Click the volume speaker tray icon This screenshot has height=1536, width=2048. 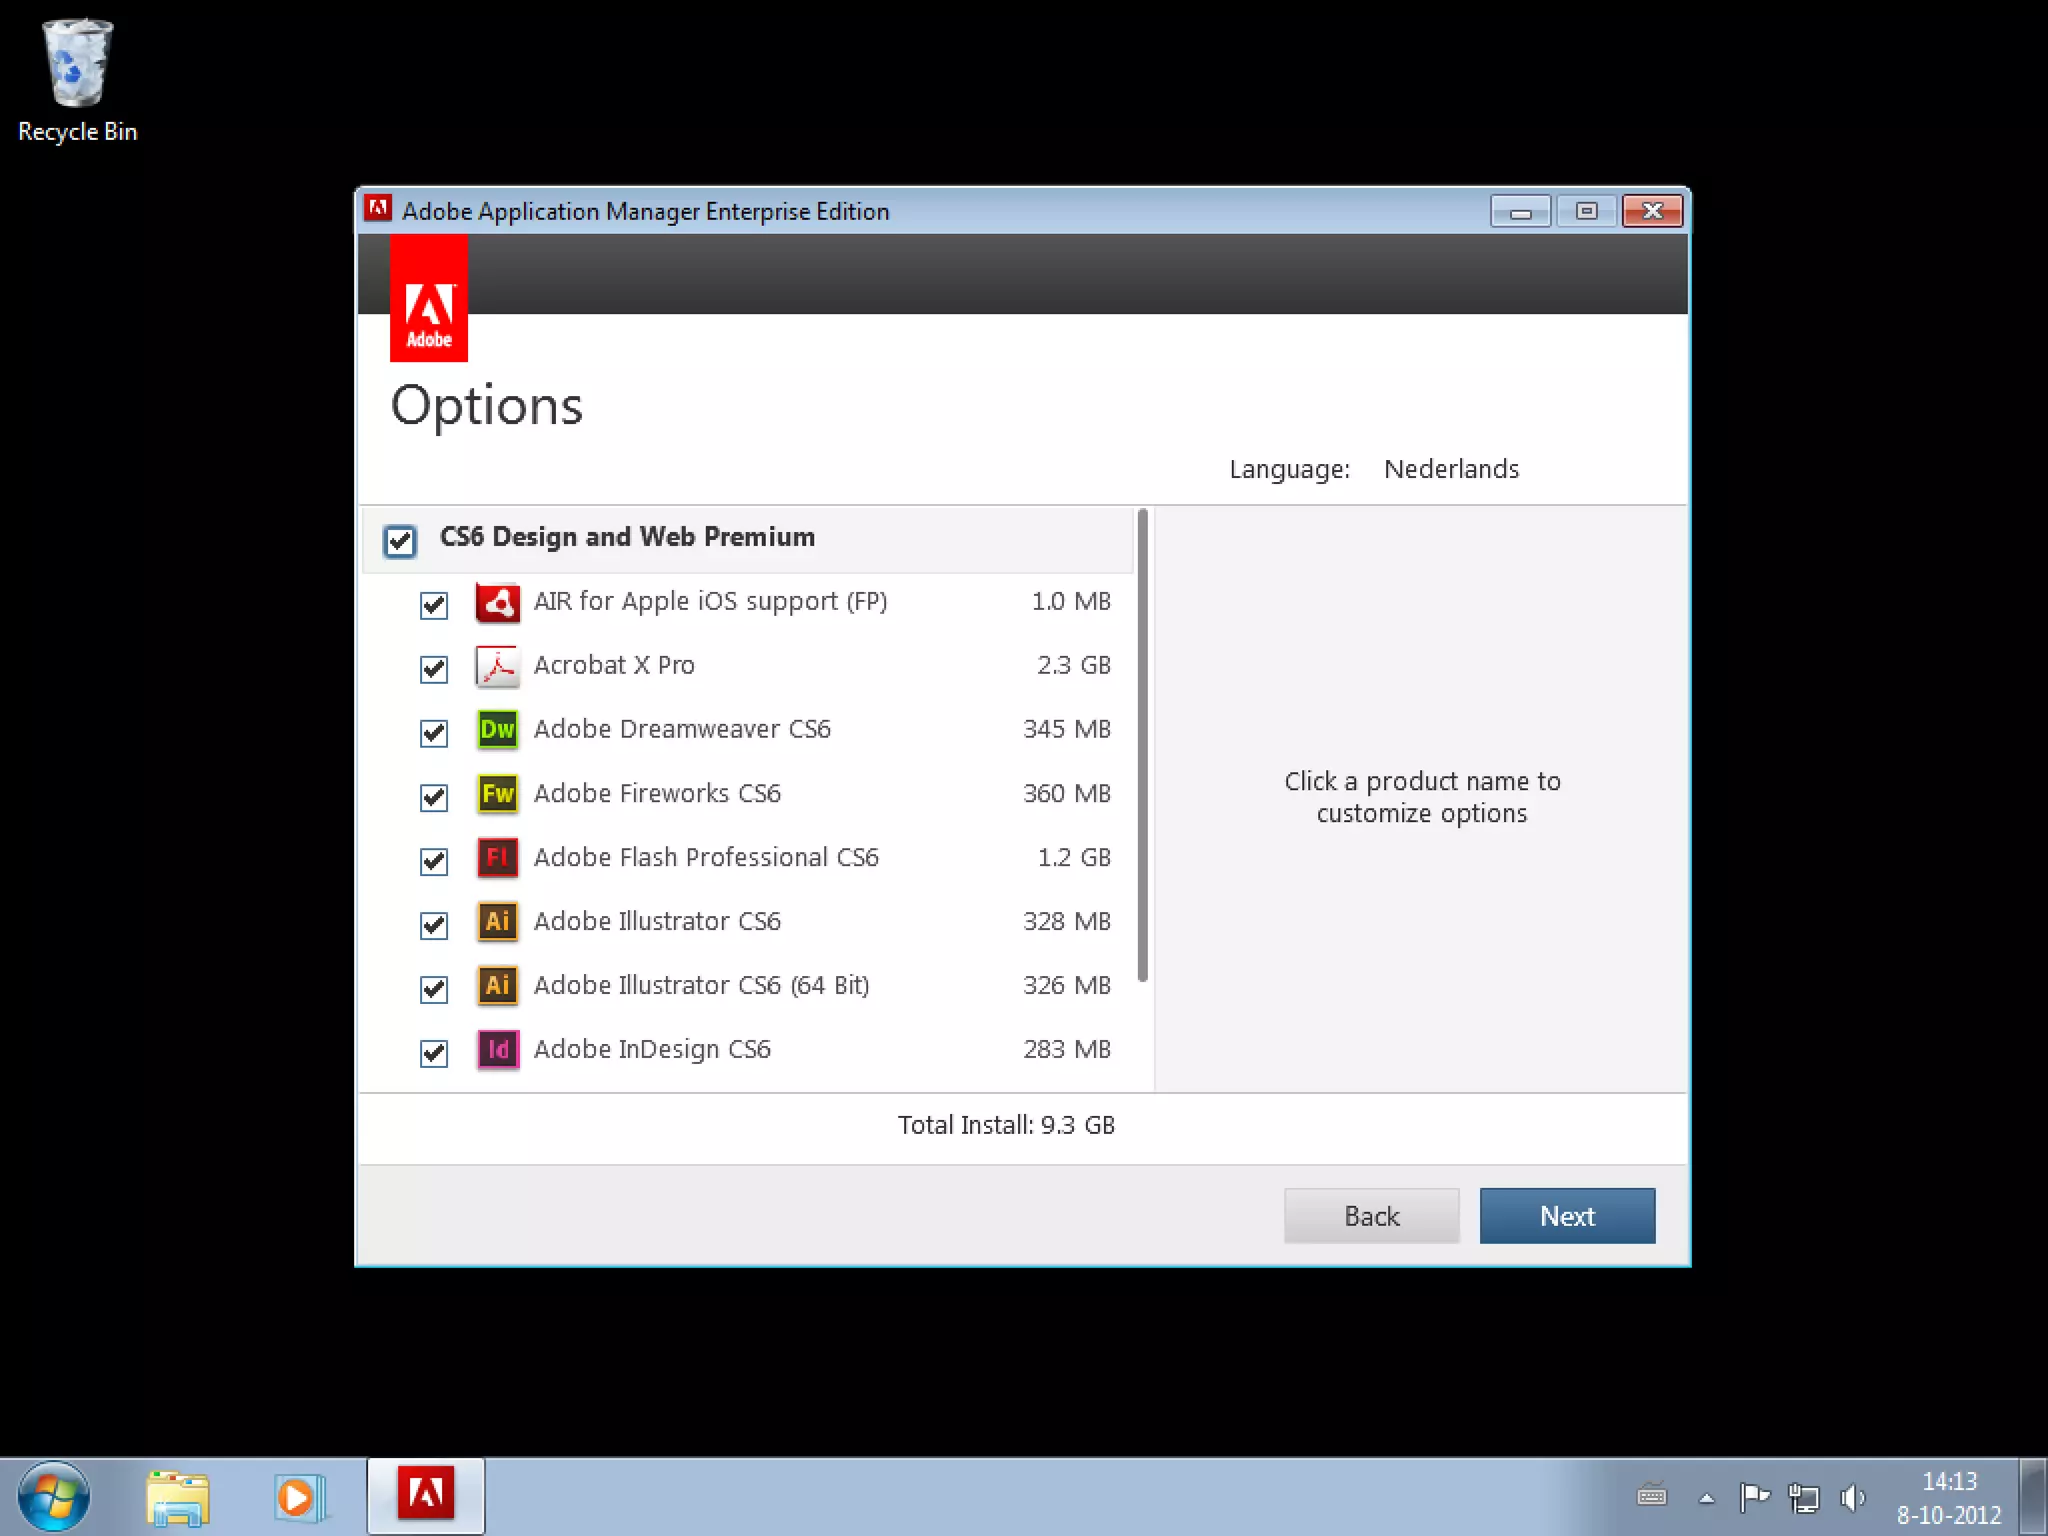tap(1852, 1497)
